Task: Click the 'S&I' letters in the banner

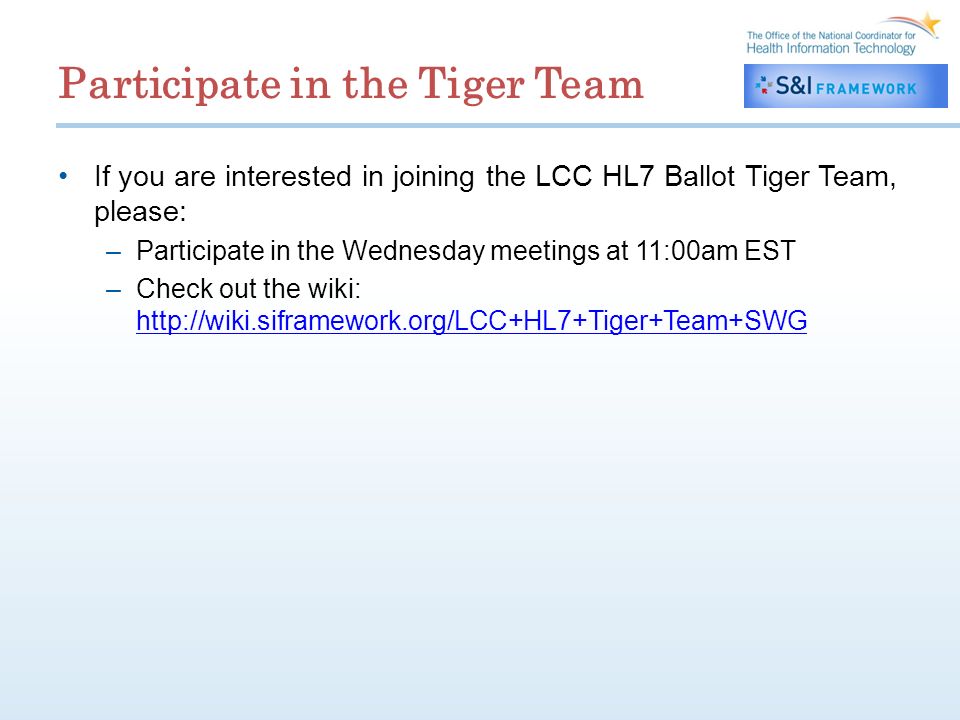Action: [x=793, y=86]
